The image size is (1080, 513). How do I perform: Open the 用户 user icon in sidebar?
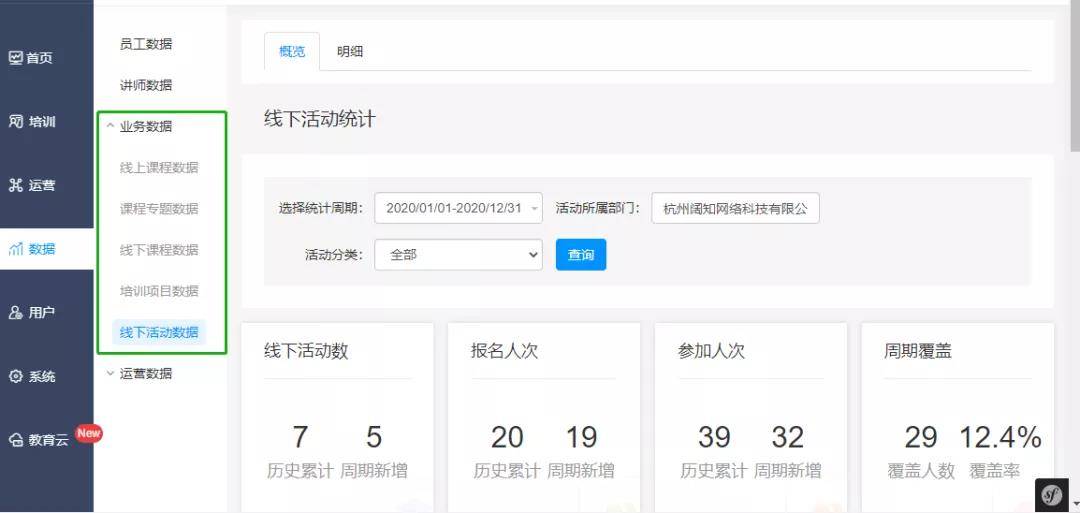(x=16, y=313)
